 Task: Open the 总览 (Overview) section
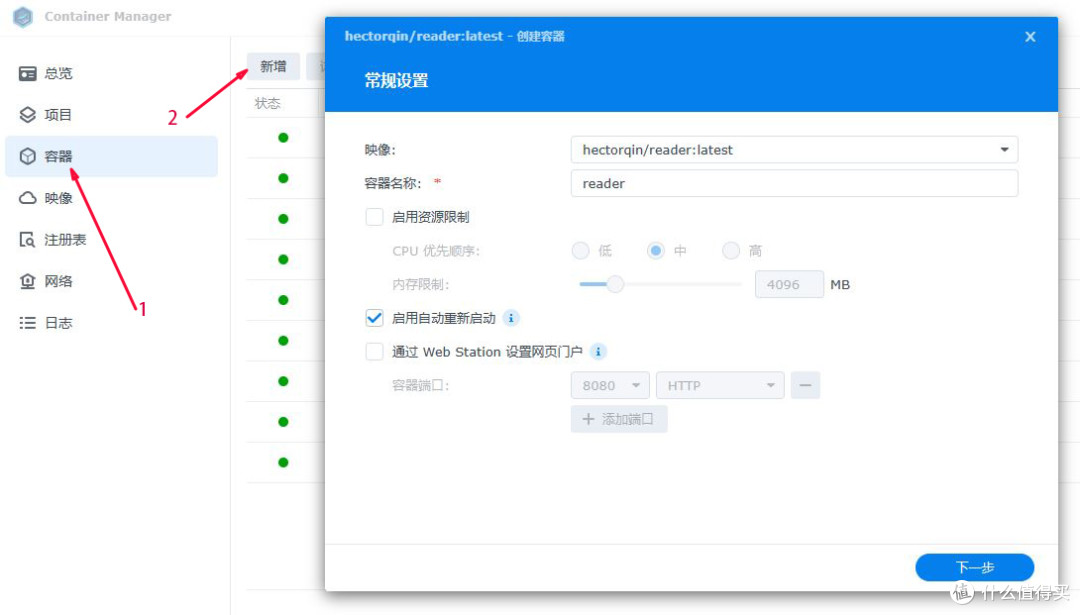[58, 72]
